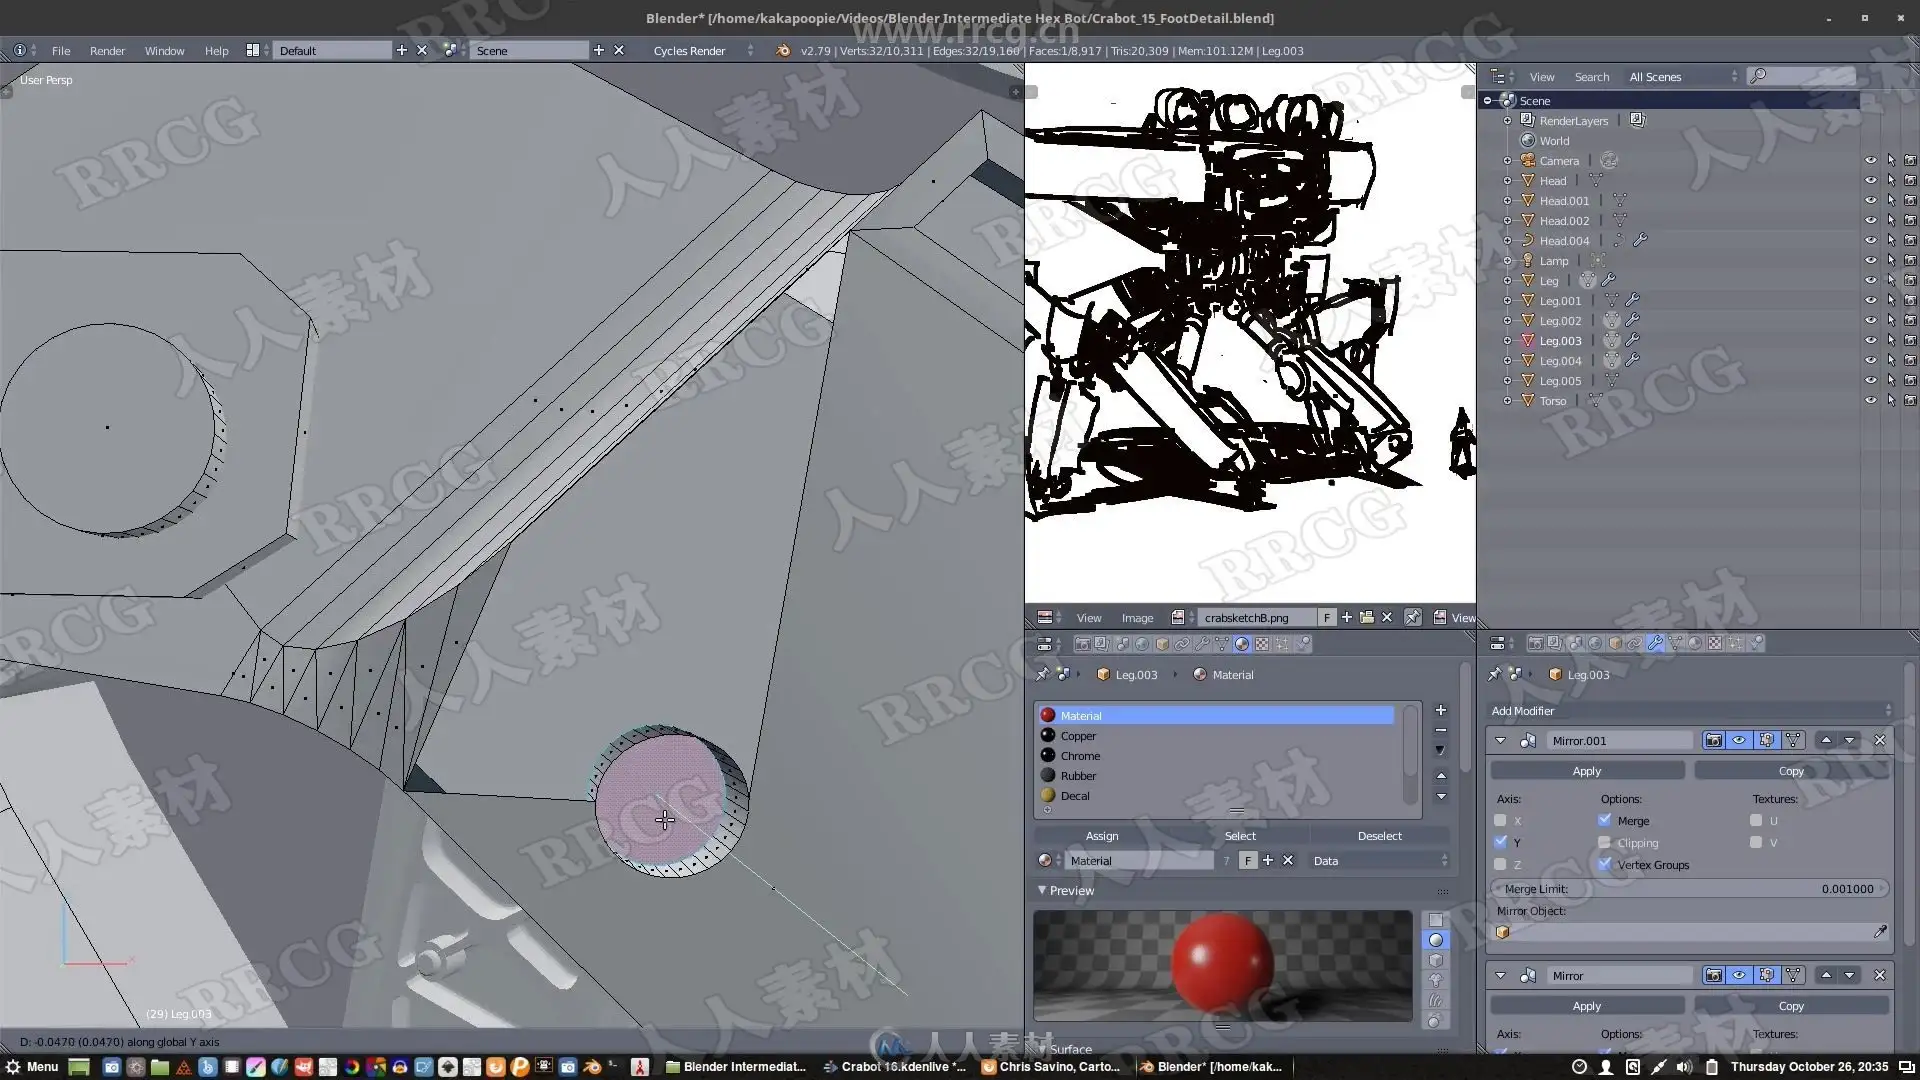Image resolution: width=1920 pixels, height=1080 pixels.
Task: Select sphere preview shape for material
Action: coord(1436,940)
